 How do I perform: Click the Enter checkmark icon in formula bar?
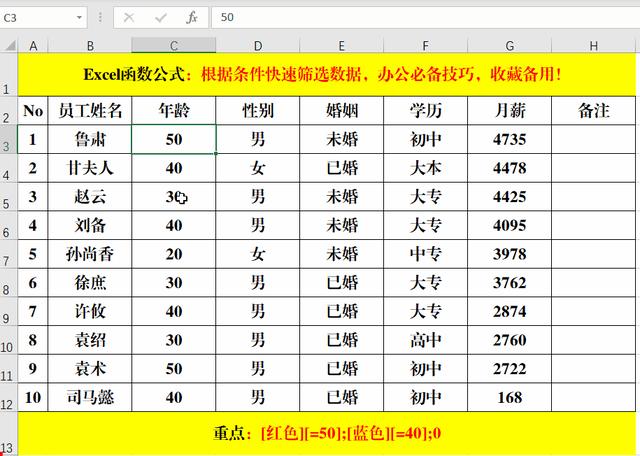[161, 18]
